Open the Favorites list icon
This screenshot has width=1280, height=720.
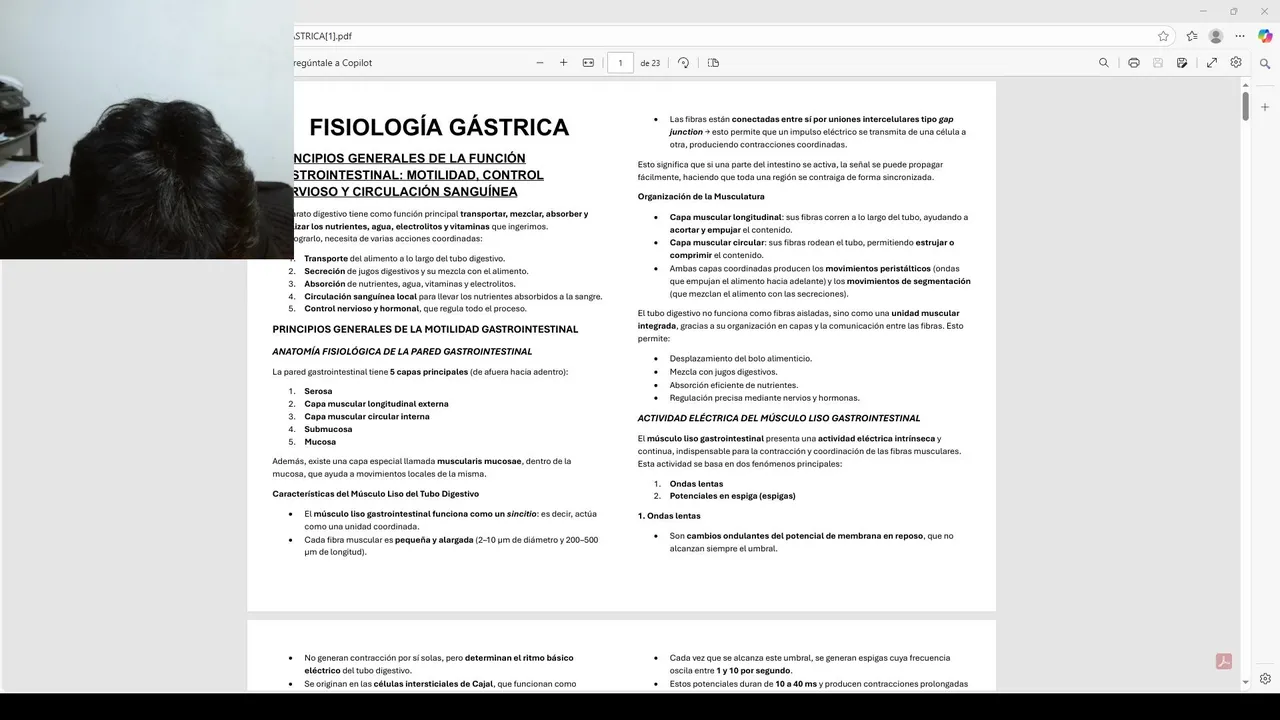coord(1192,36)
